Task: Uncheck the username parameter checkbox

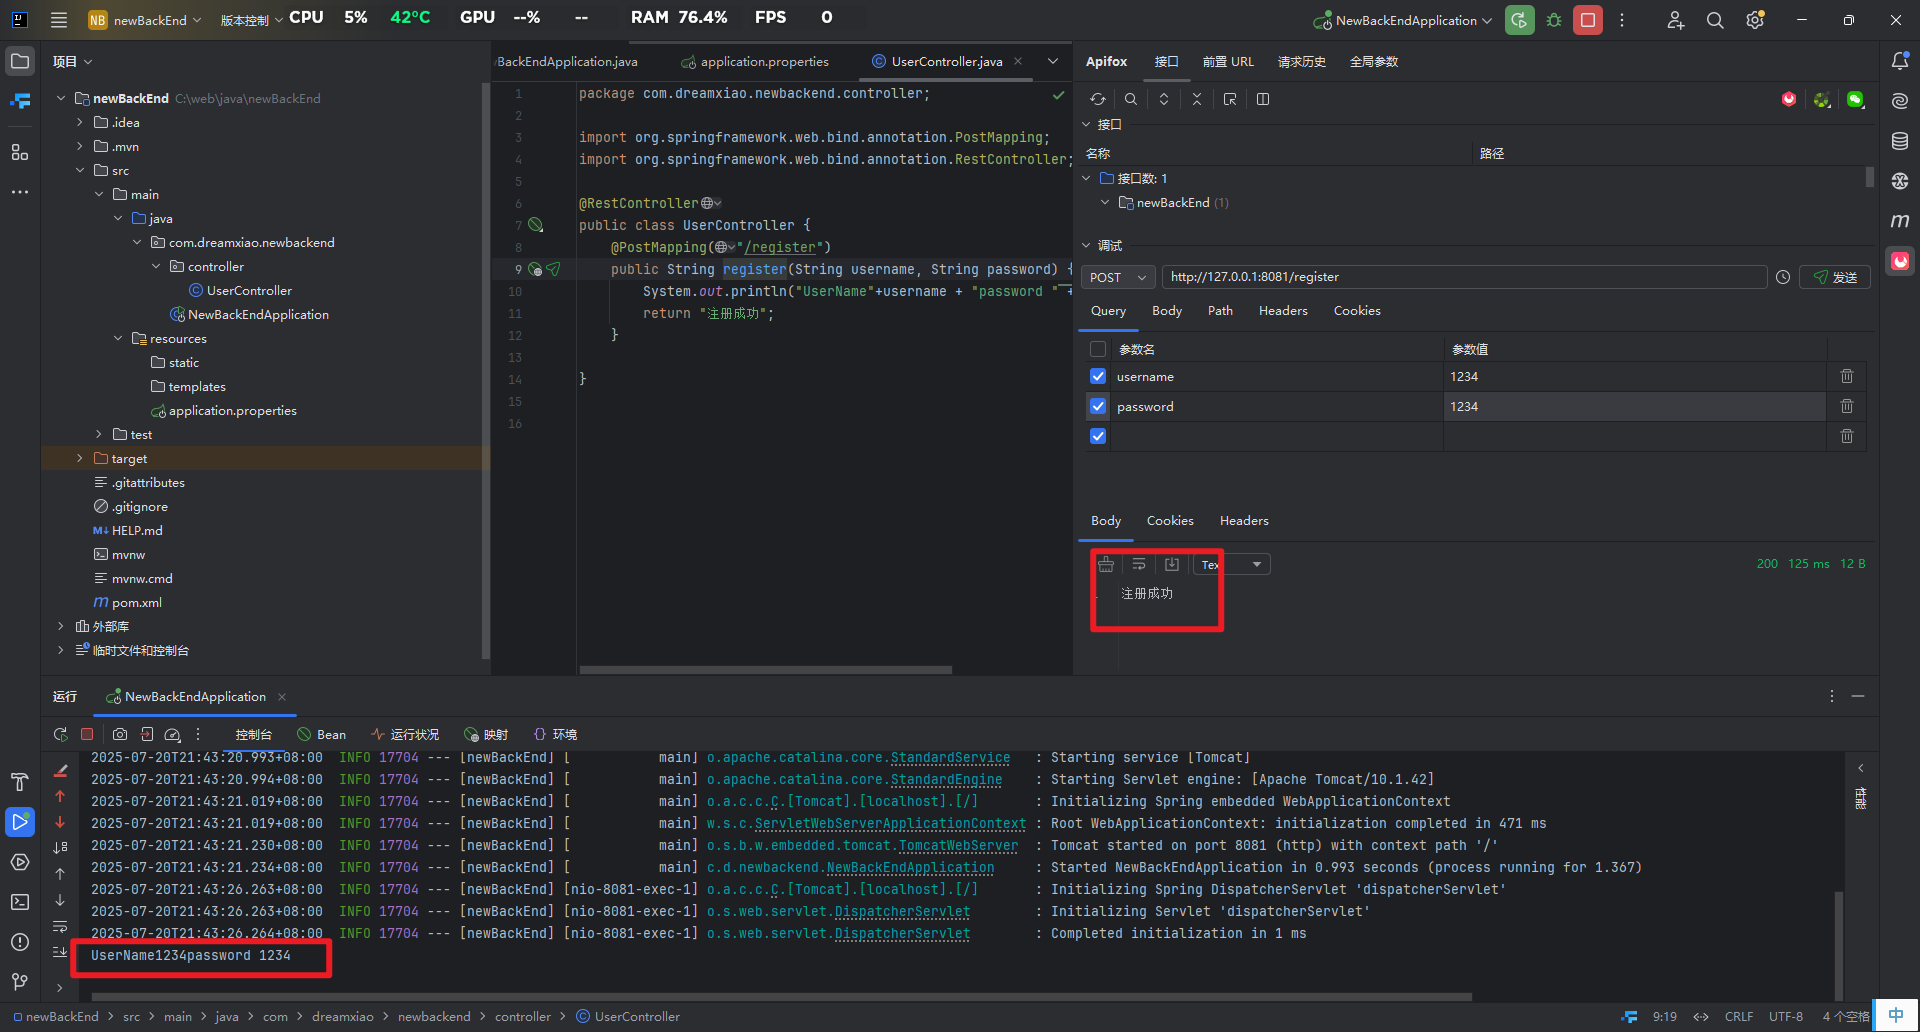Action: pos(1098,376)
